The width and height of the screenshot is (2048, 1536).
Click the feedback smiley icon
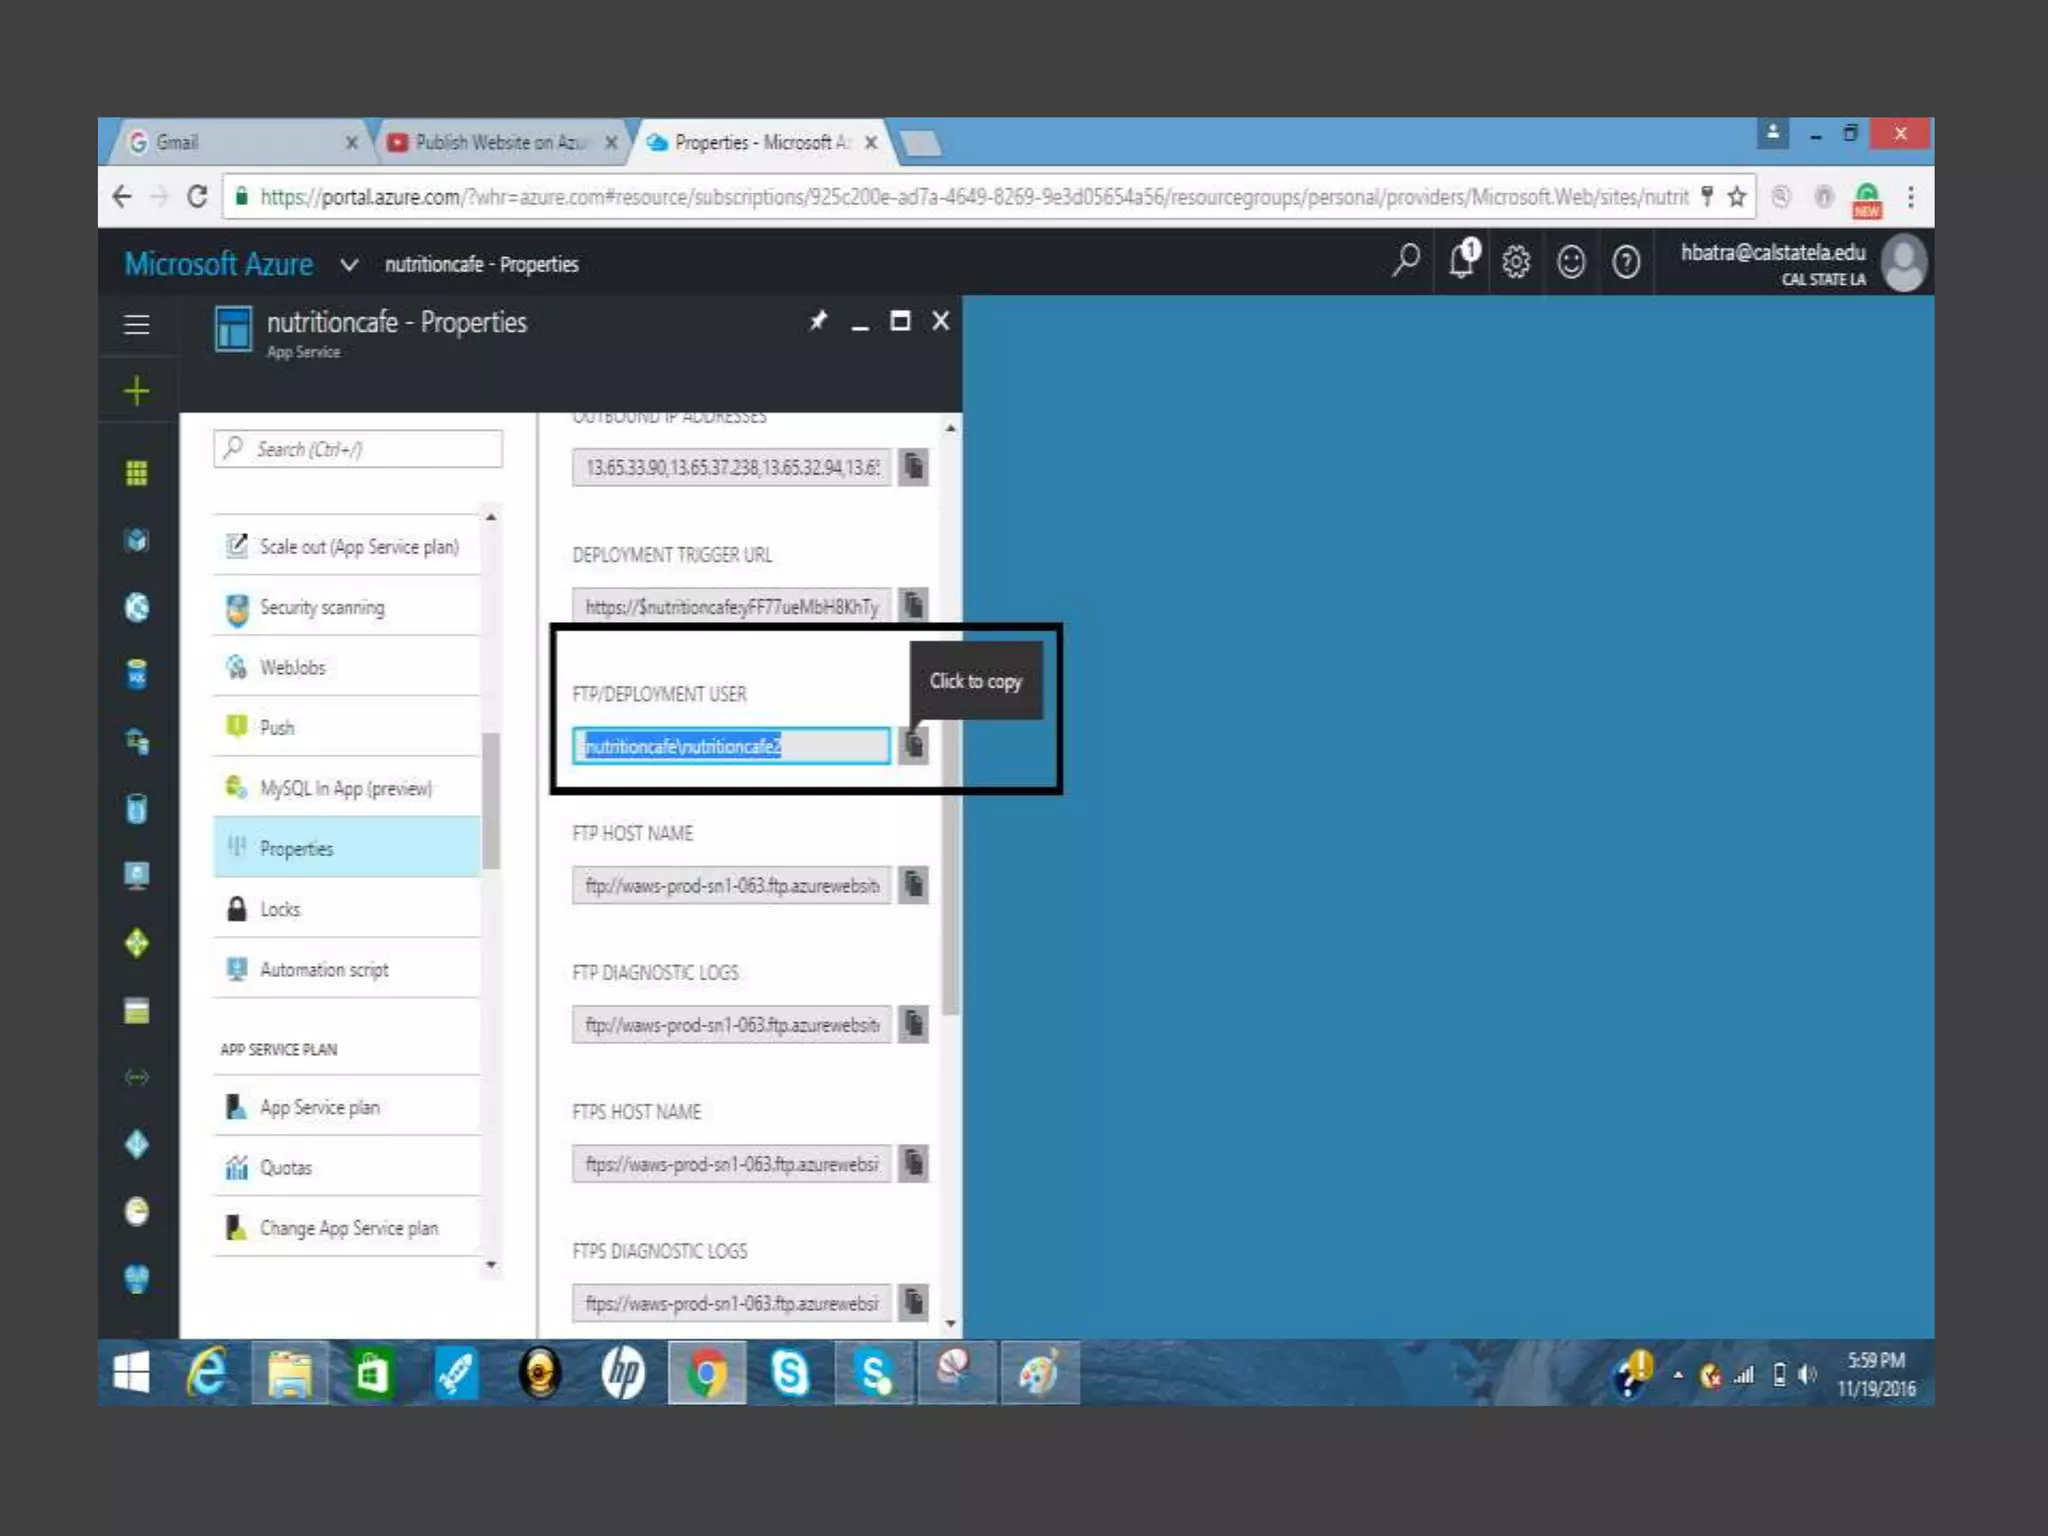[x=1571, y=262]
